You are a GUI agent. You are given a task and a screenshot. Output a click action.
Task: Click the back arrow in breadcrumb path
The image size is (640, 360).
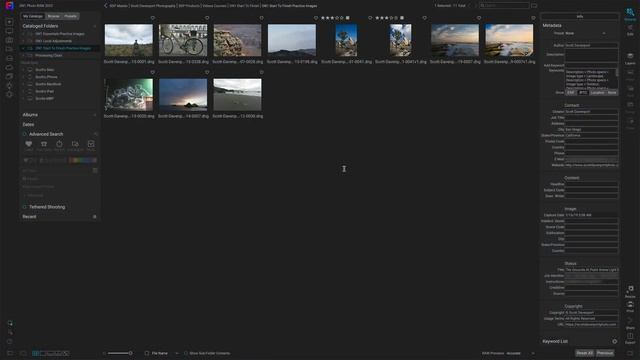[106, 6]
